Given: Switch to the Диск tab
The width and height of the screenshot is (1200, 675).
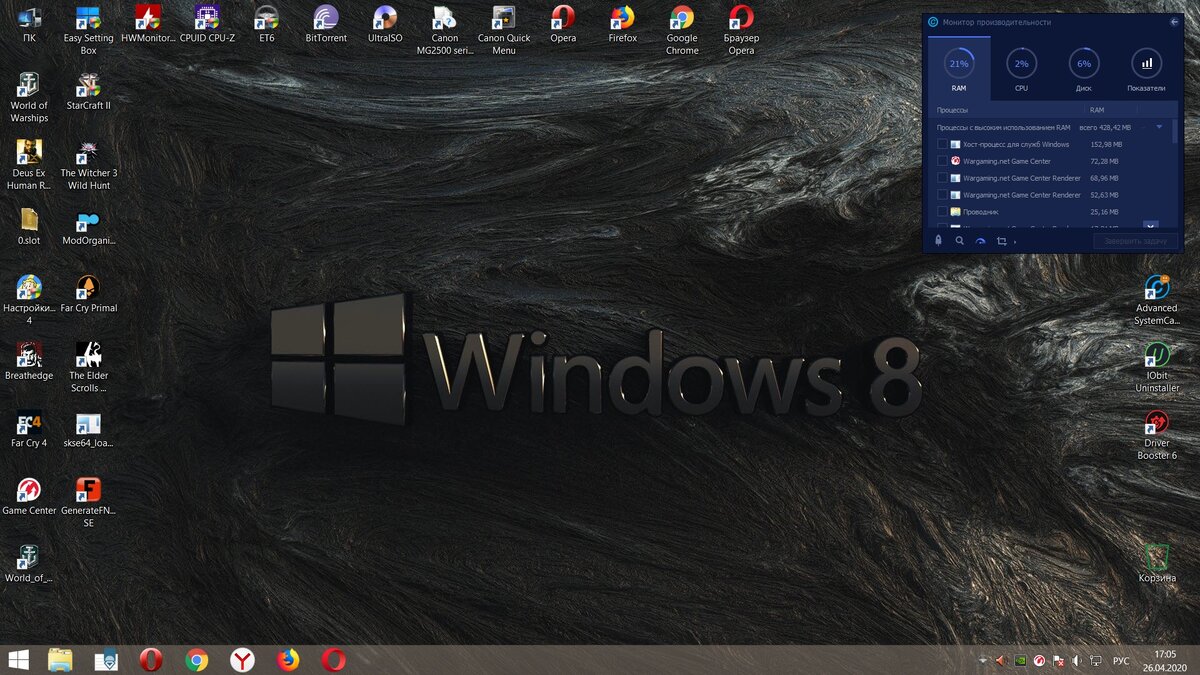Looking at the screenshot, I should 1084,72.
